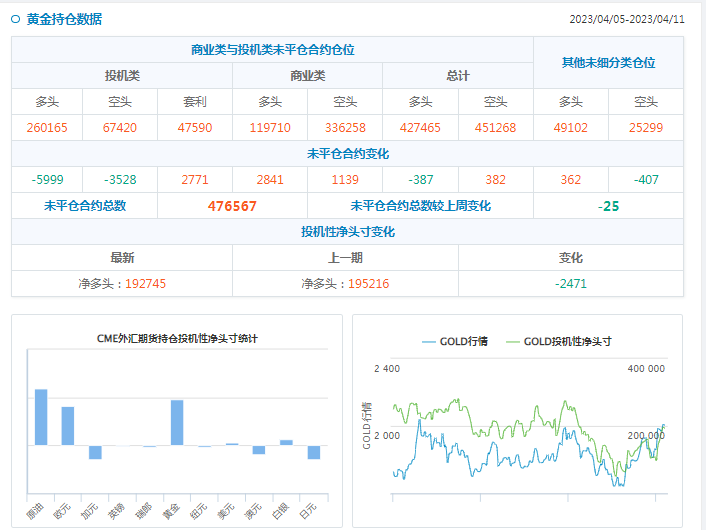
Task: Click the circle icon beside 黄金持仓数据 title
Action: [16, 19]
